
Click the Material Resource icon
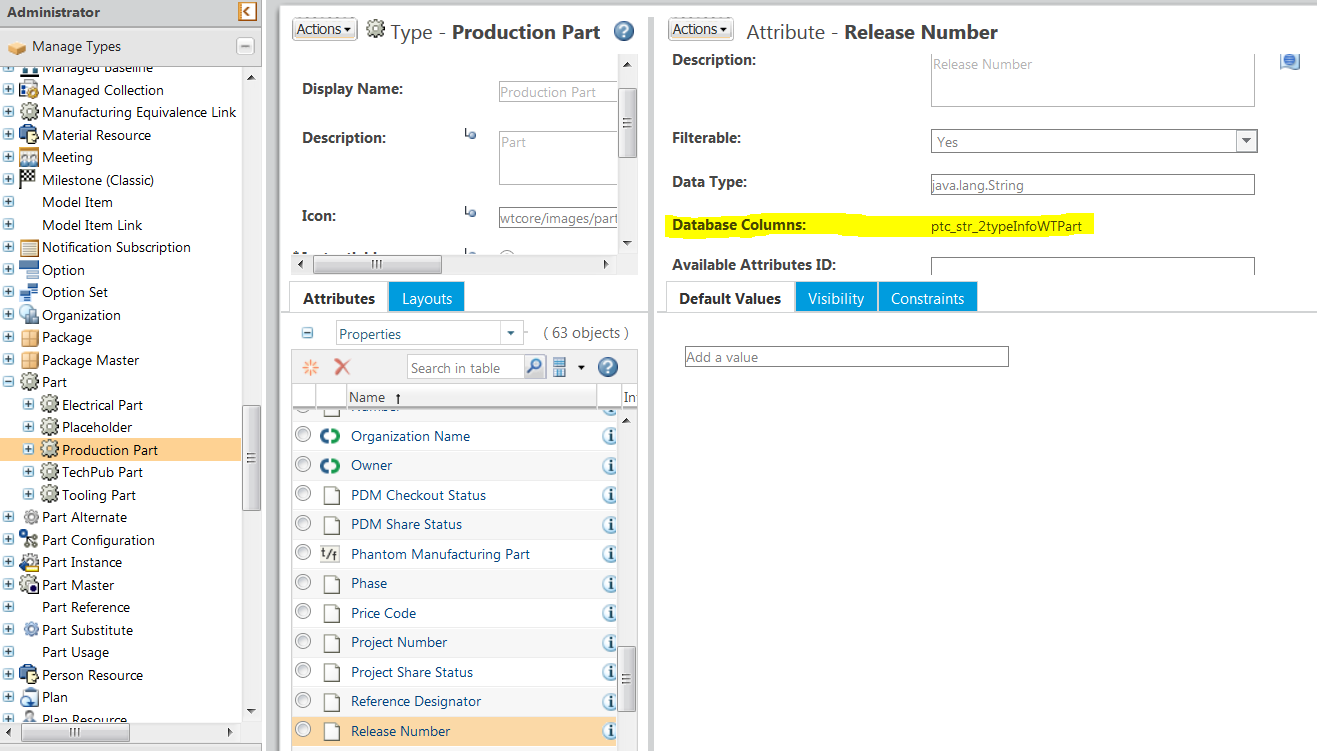[x=29, y=135]
